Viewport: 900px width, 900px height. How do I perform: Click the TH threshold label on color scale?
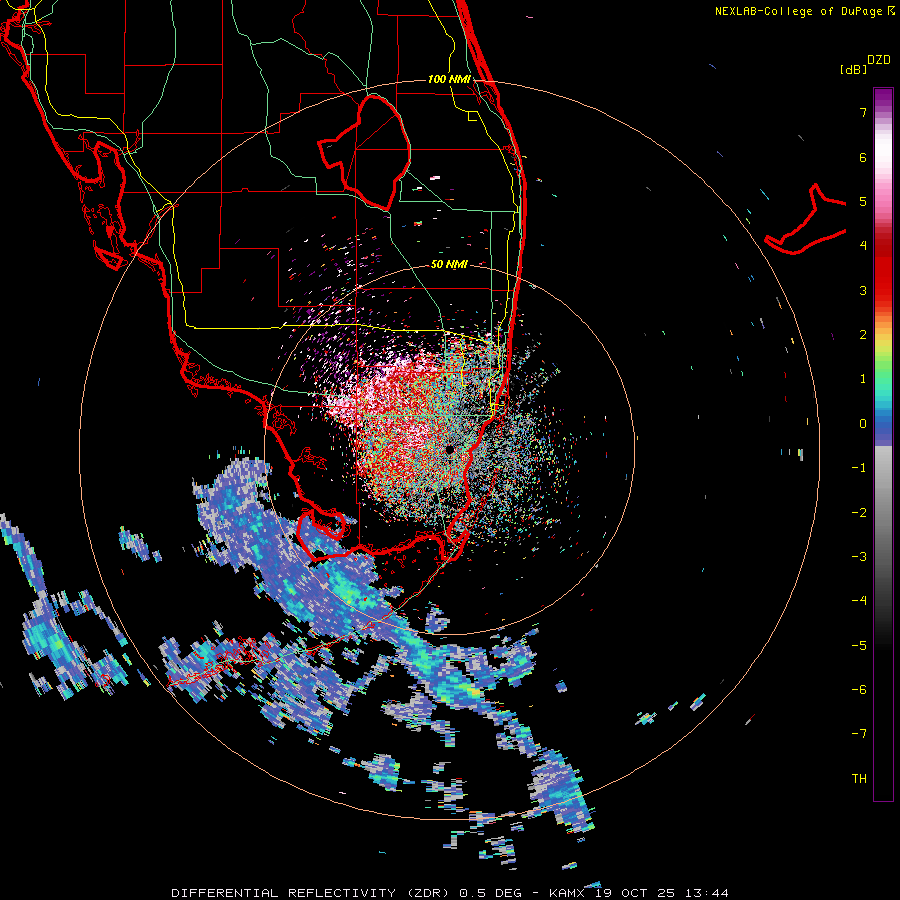point(859,779)
